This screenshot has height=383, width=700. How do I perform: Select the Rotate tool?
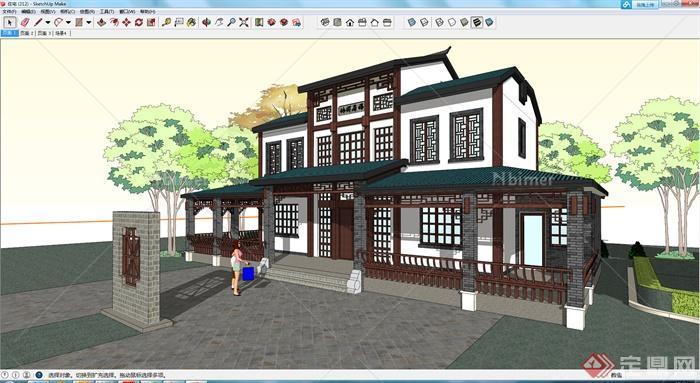(139, 22)
